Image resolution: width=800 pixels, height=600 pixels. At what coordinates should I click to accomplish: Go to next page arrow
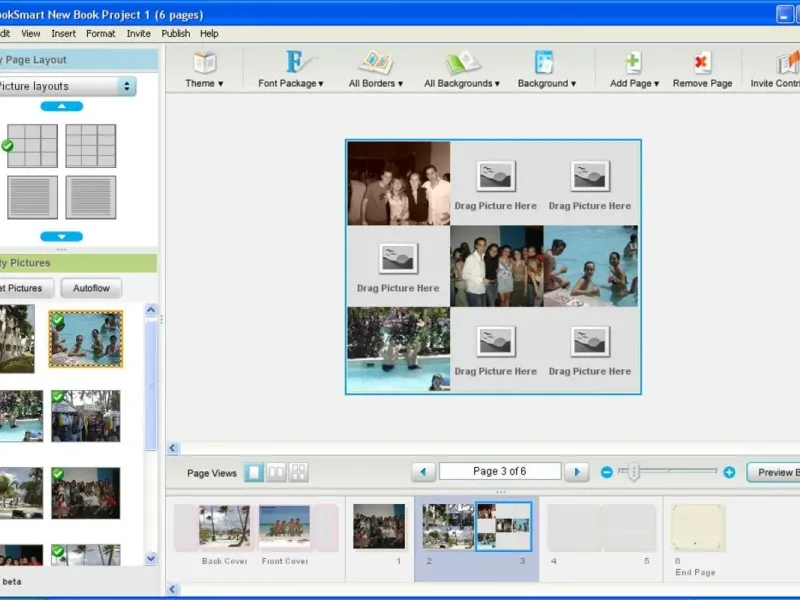[575, 472]
